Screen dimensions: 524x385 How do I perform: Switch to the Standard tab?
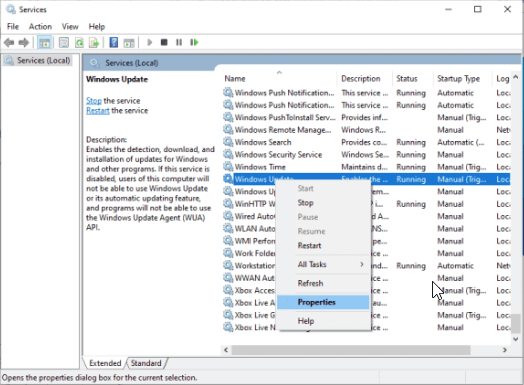[146, 363]
